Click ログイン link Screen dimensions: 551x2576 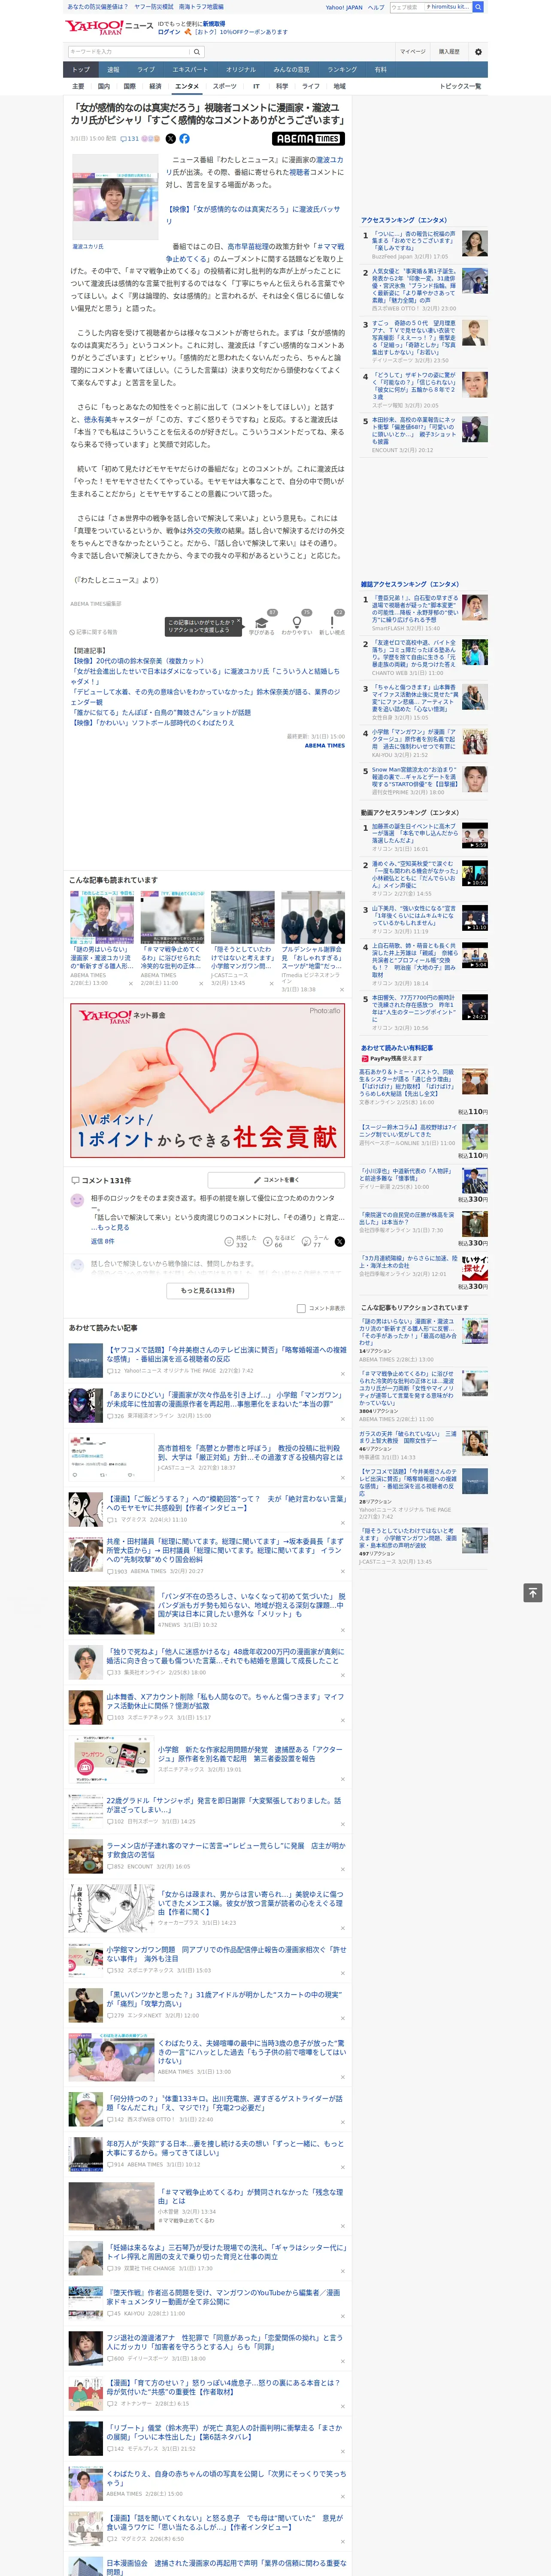pos(169,32)
